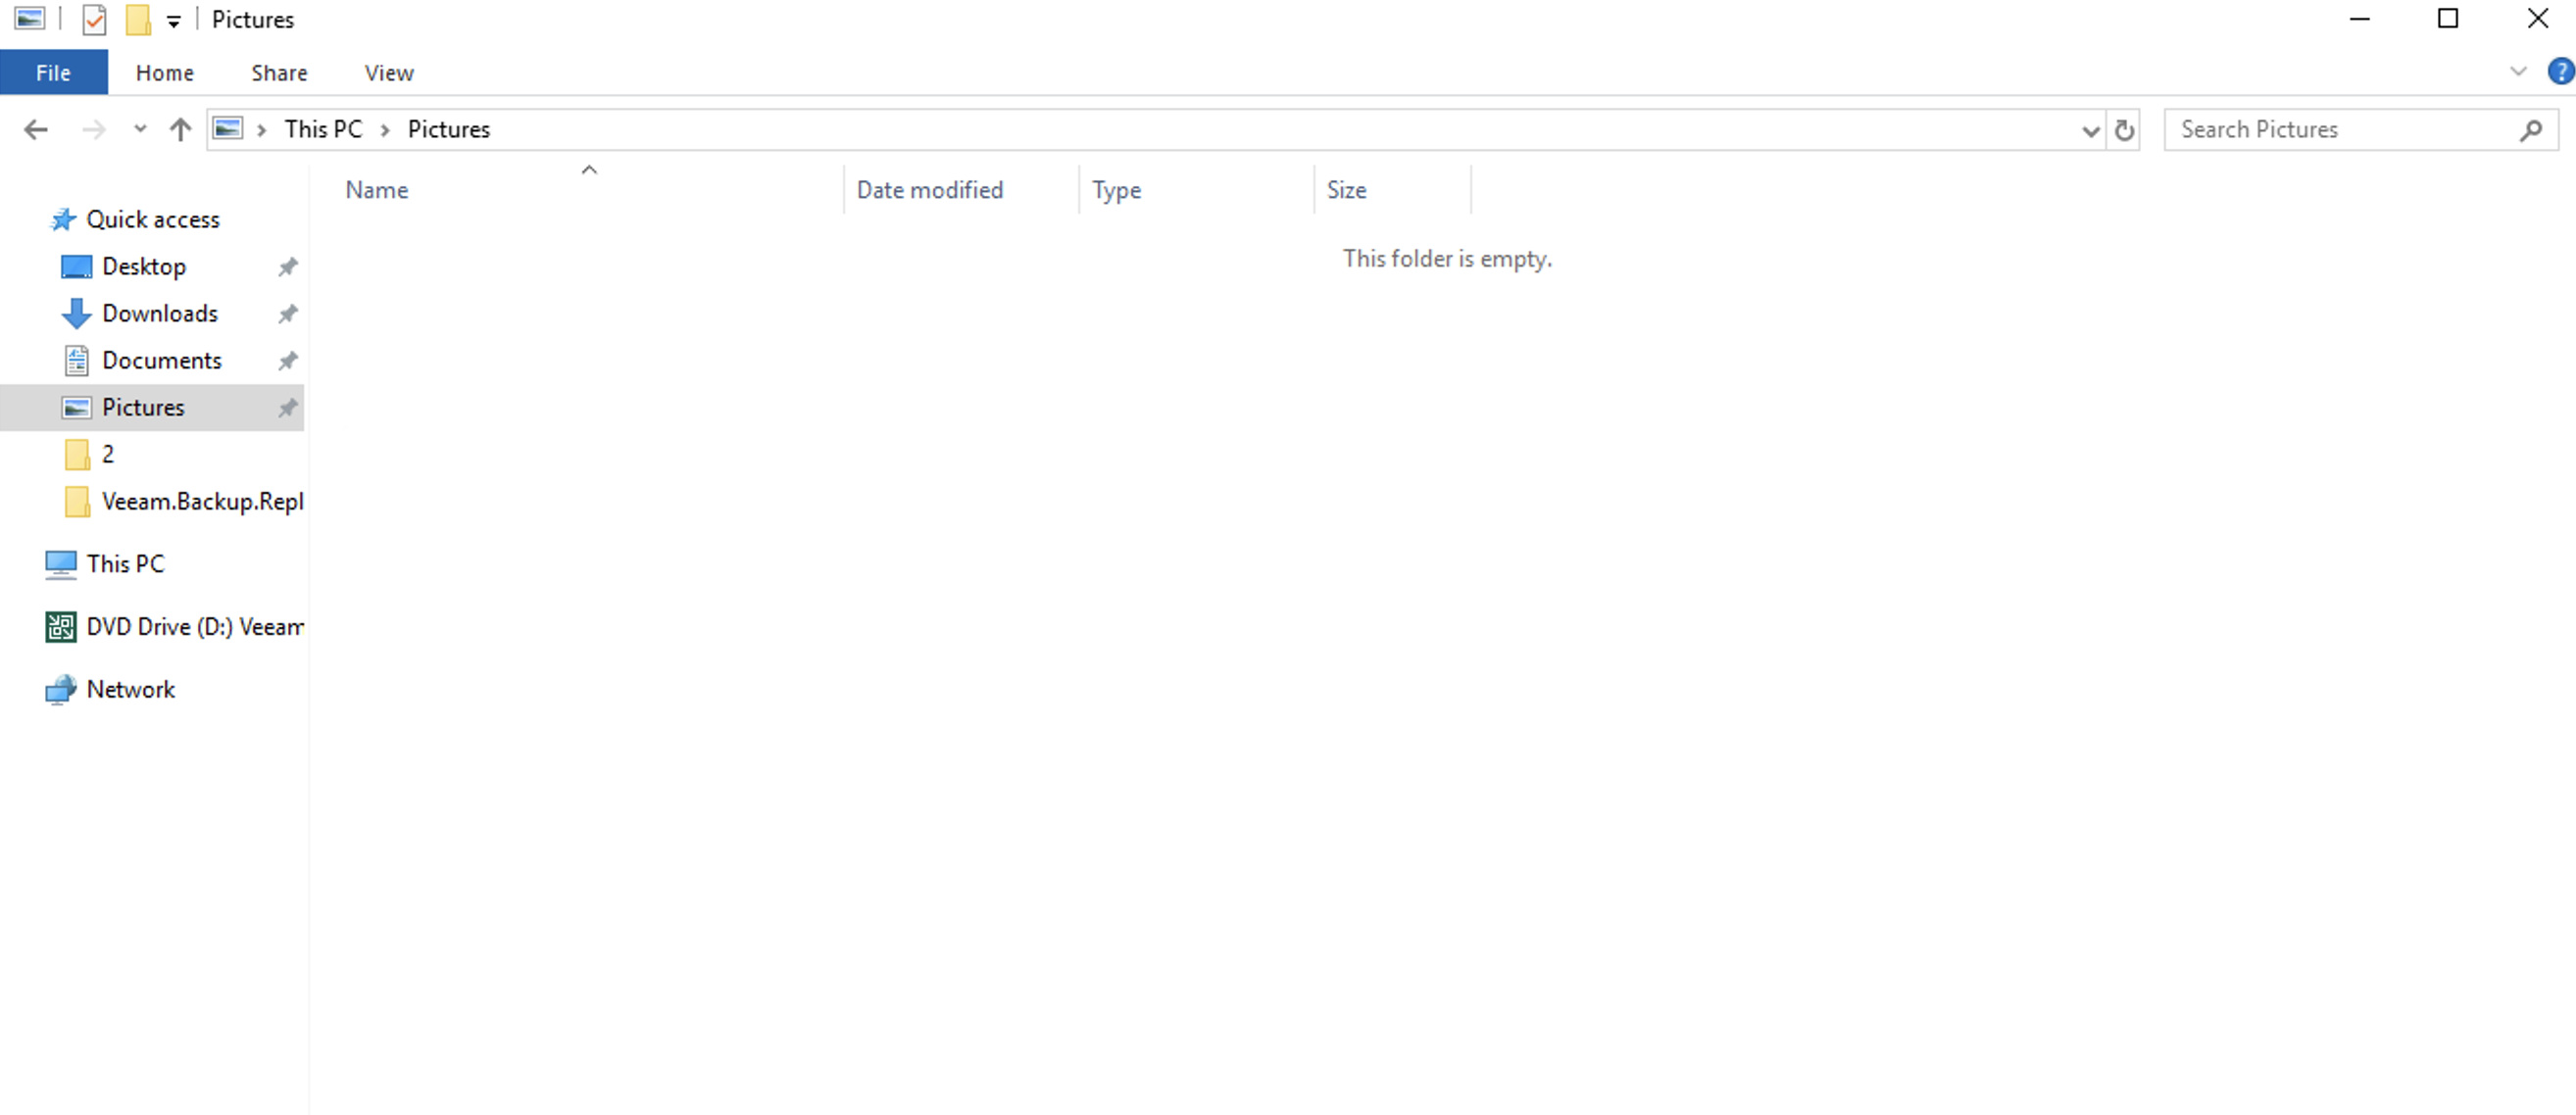This screenshot has width=2576, height=1115.
Task: Click the search magnifier icon
Action: [2530, 130]
